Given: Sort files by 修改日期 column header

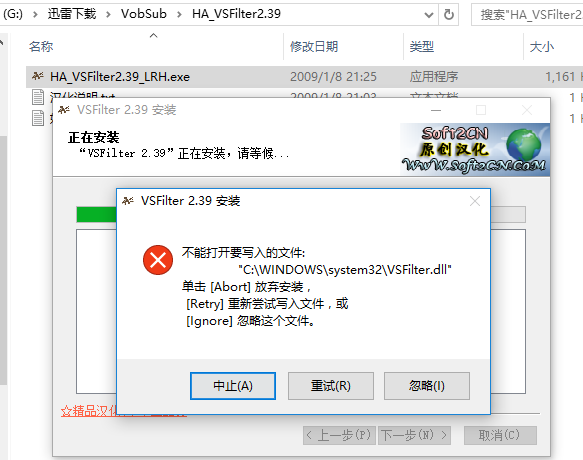Looking at the screenshot, I should click(314, 46).
